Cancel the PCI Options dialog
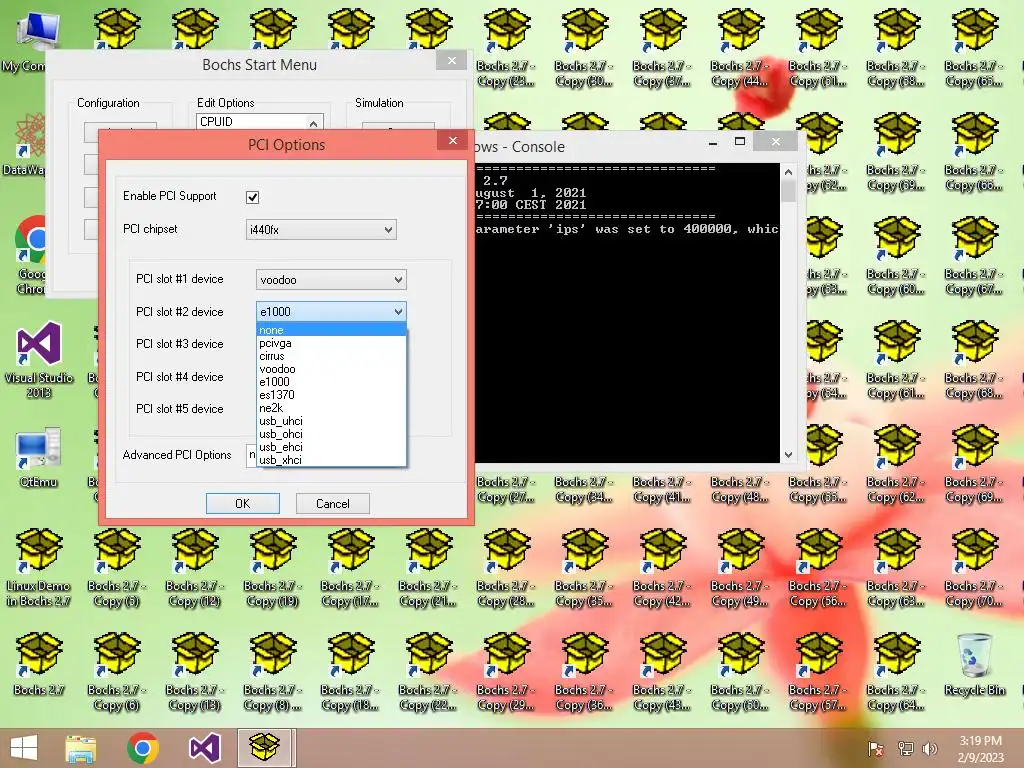This screenshot has width=1024, height=768. [332, 504]
